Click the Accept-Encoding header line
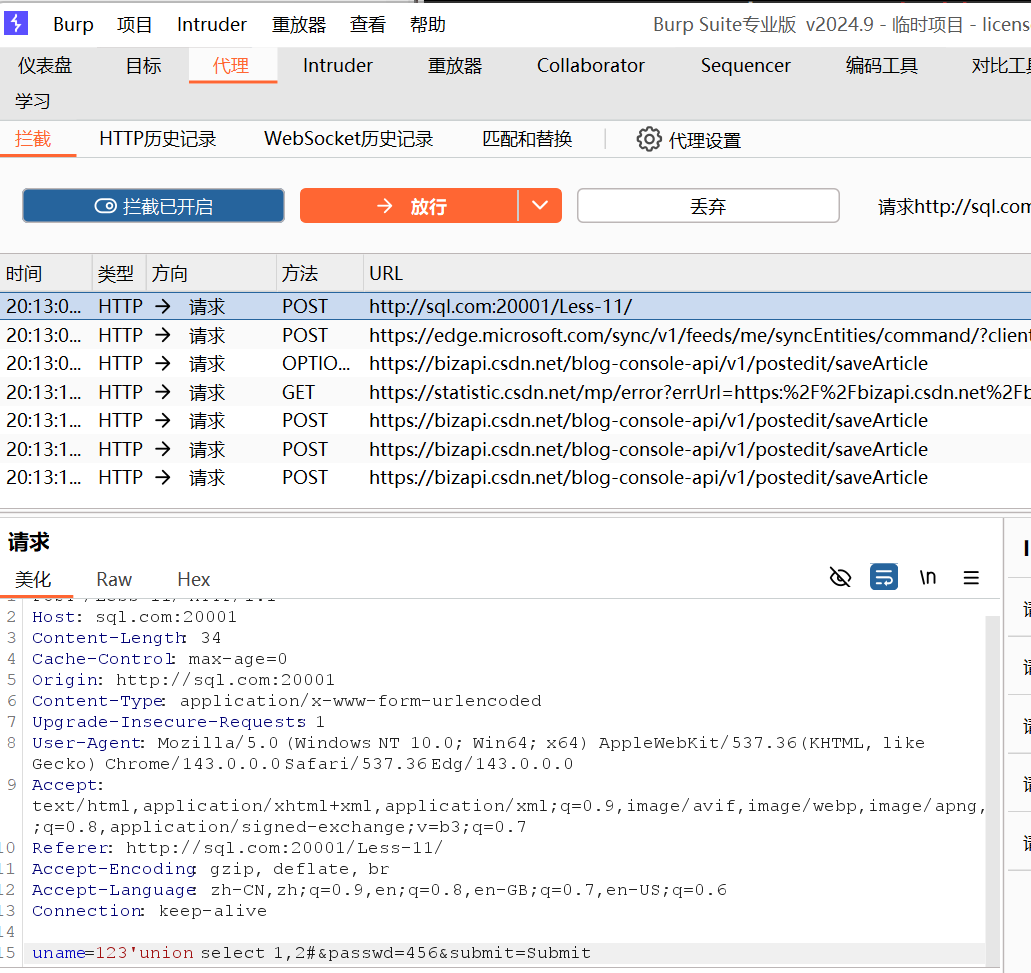Image resolution: width=1031 pixels, height=973 pixels. pyautogui.click(x=210, y=868)
